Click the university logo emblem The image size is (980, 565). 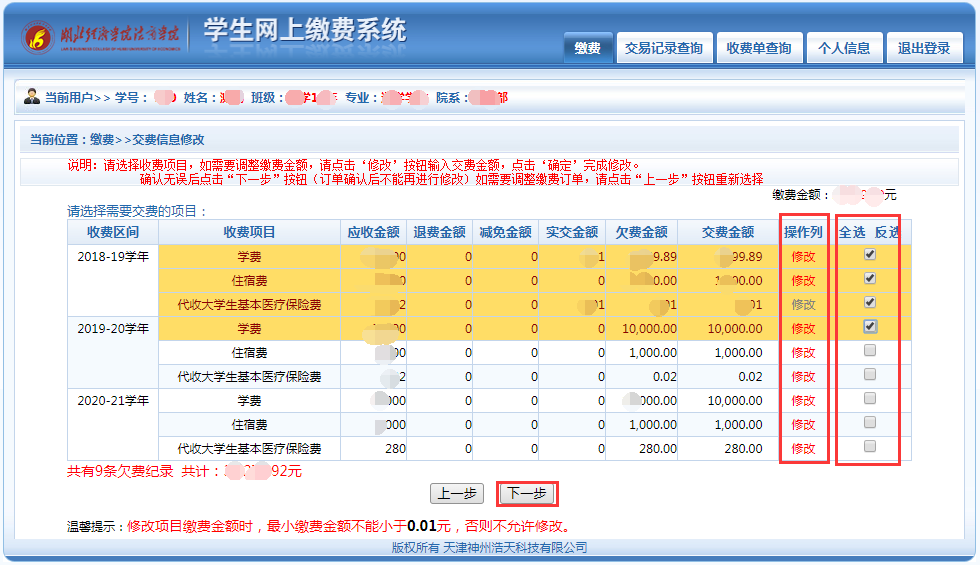click(38, 38)
